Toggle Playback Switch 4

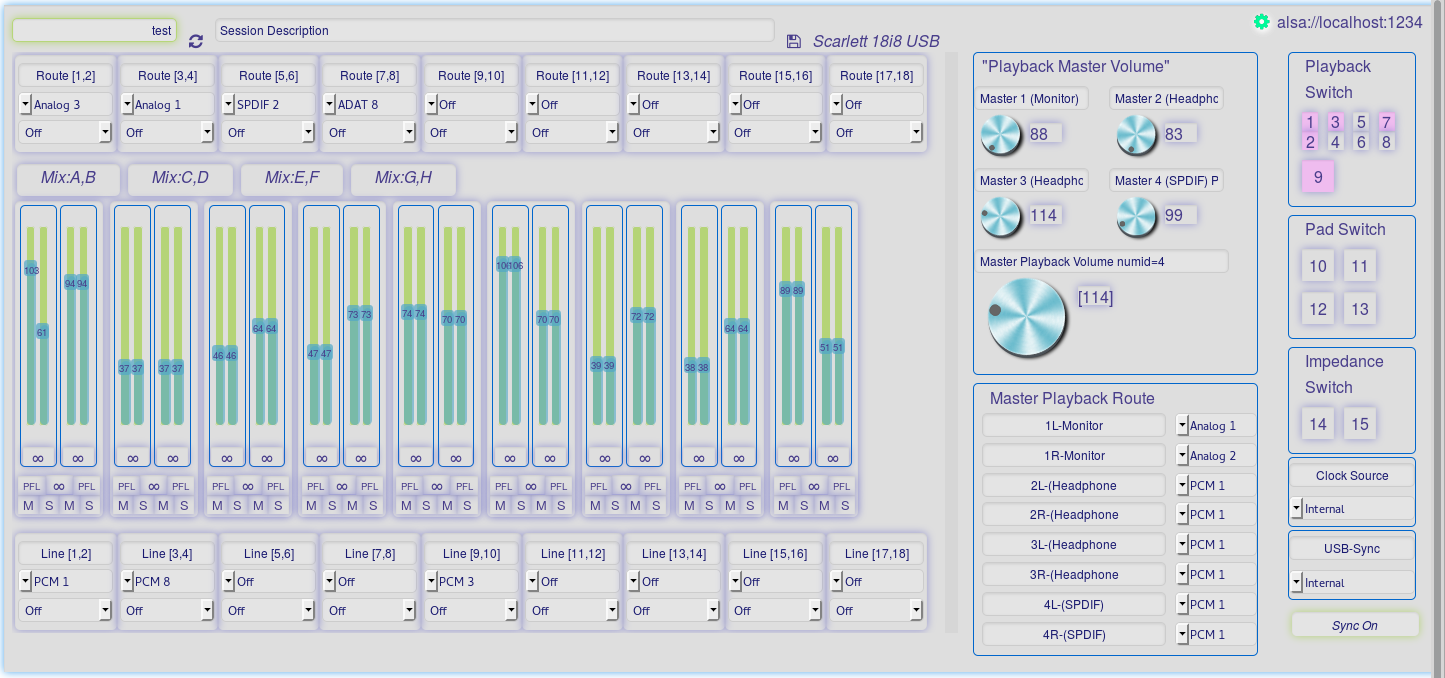[1335, 142]
